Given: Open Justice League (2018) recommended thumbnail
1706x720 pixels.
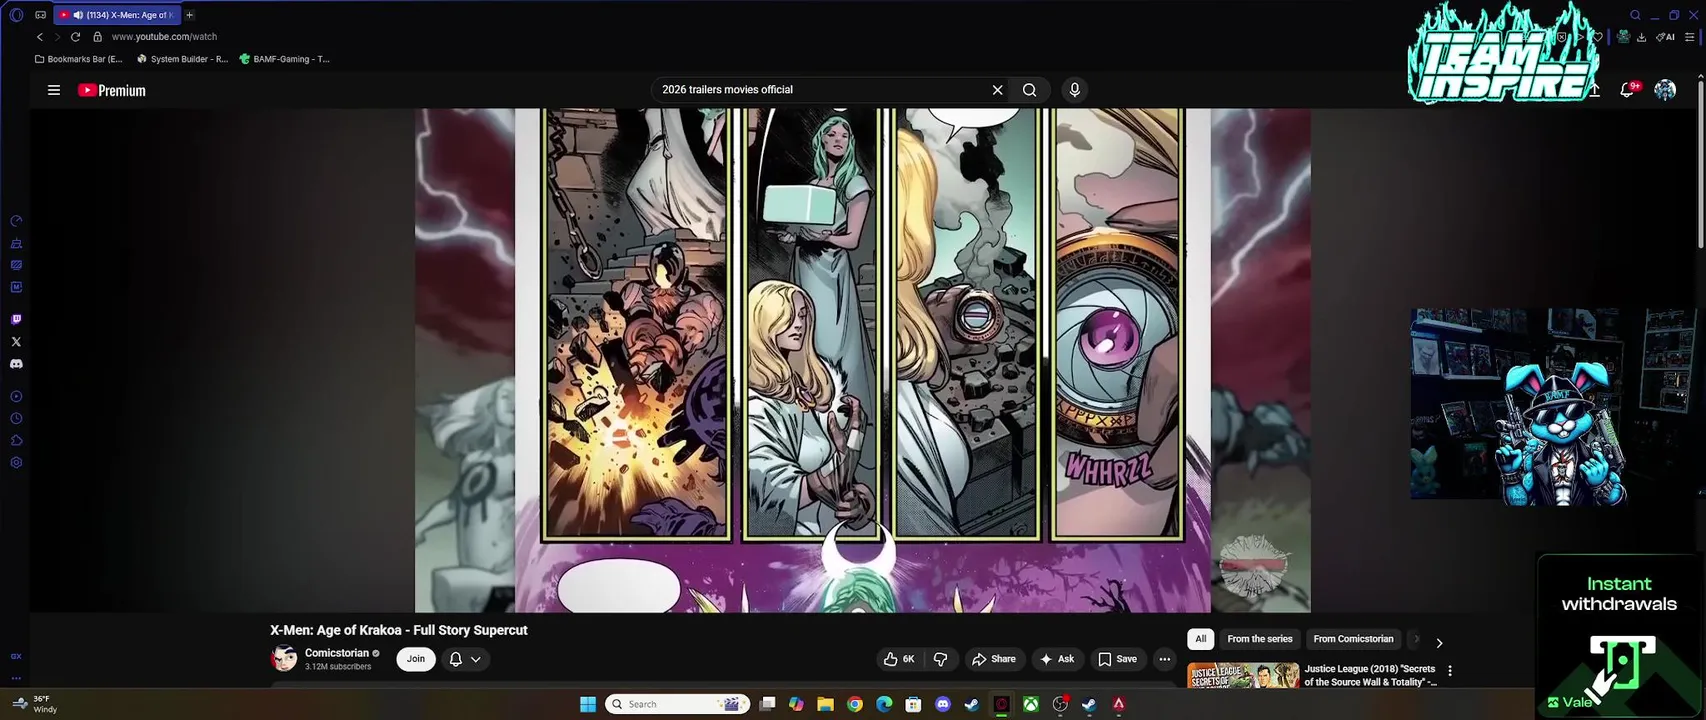Looking at the screenshot, I should (x=1243, y=675).
